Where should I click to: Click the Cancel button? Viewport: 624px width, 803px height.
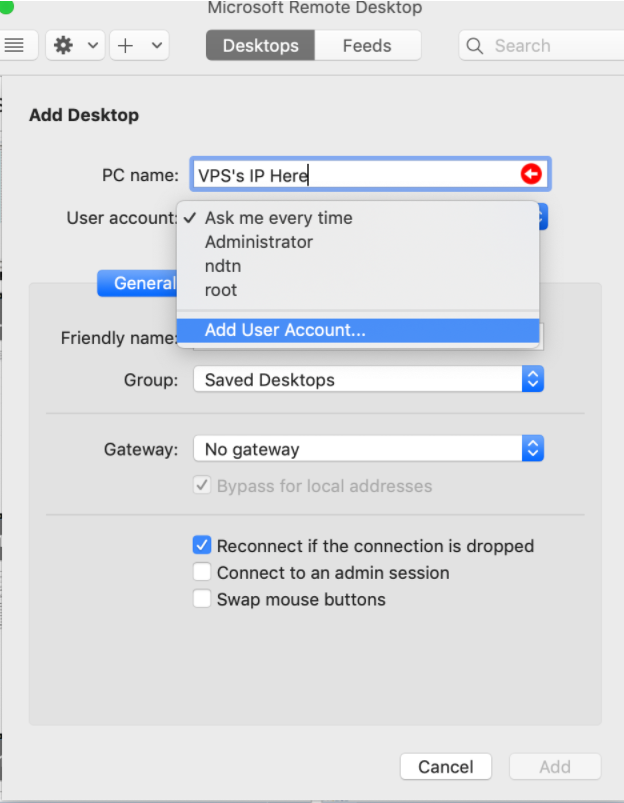click(x=445, y=767)
